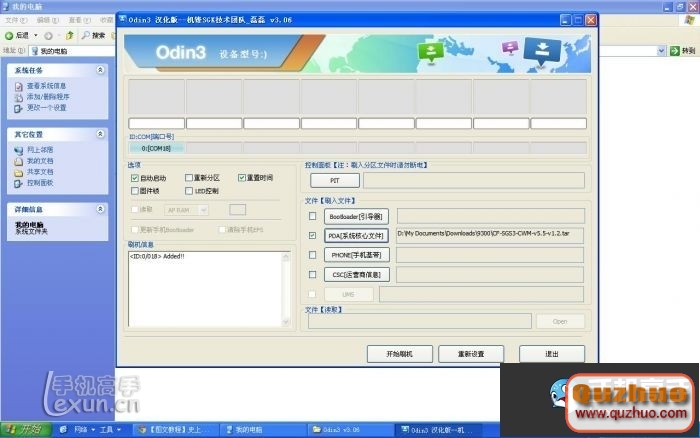Click the My Computer address field
700x438 pixels.
(x=348, y=51)
